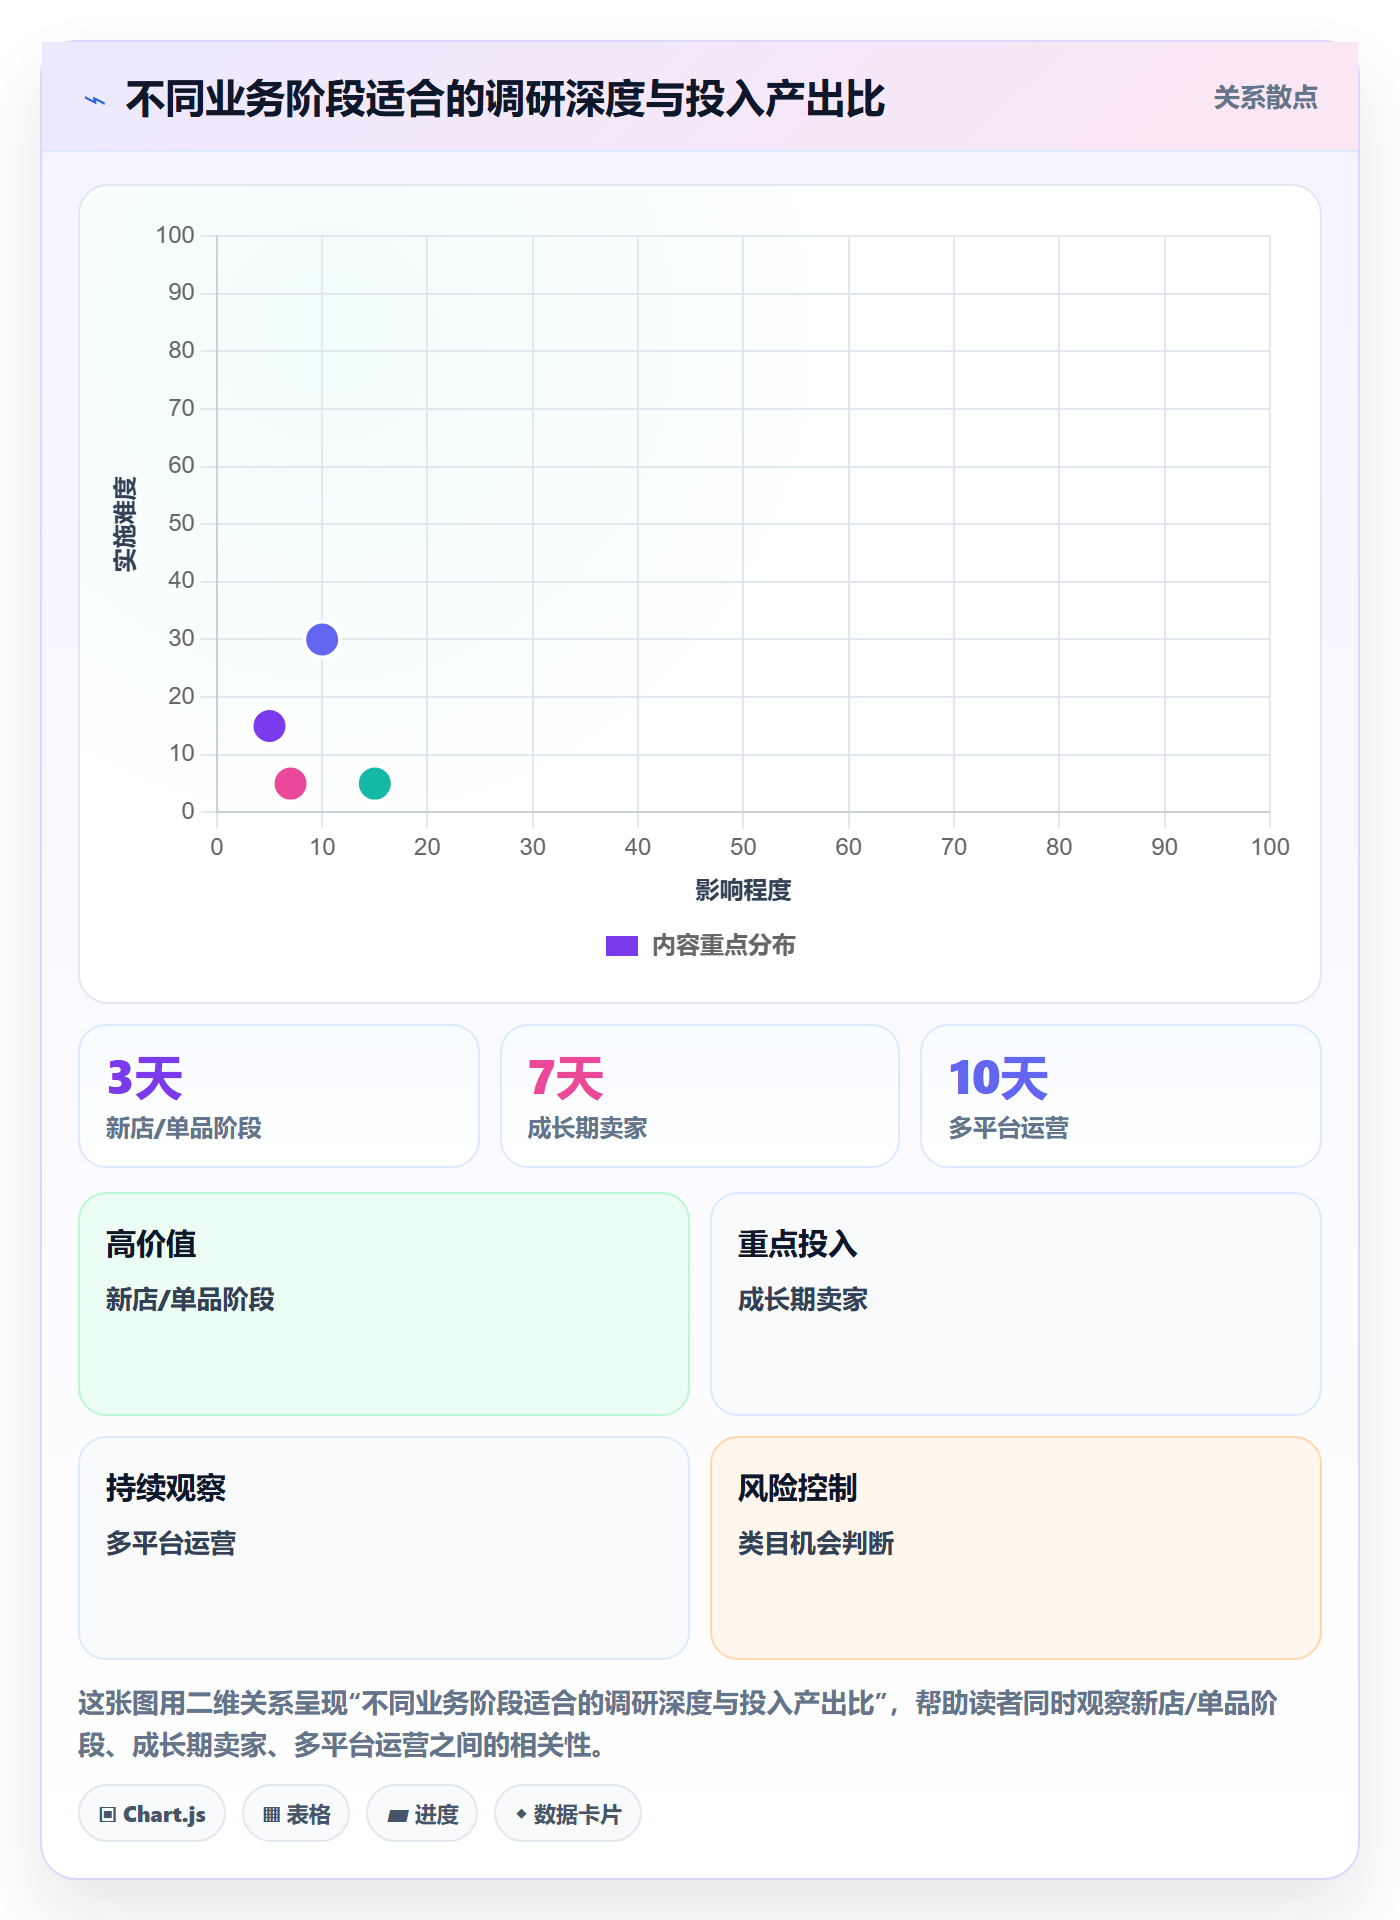Viewport: 1400px width, 1920px height.
Task: Select the green 高价值 quadrant card
Action: 384,1304
